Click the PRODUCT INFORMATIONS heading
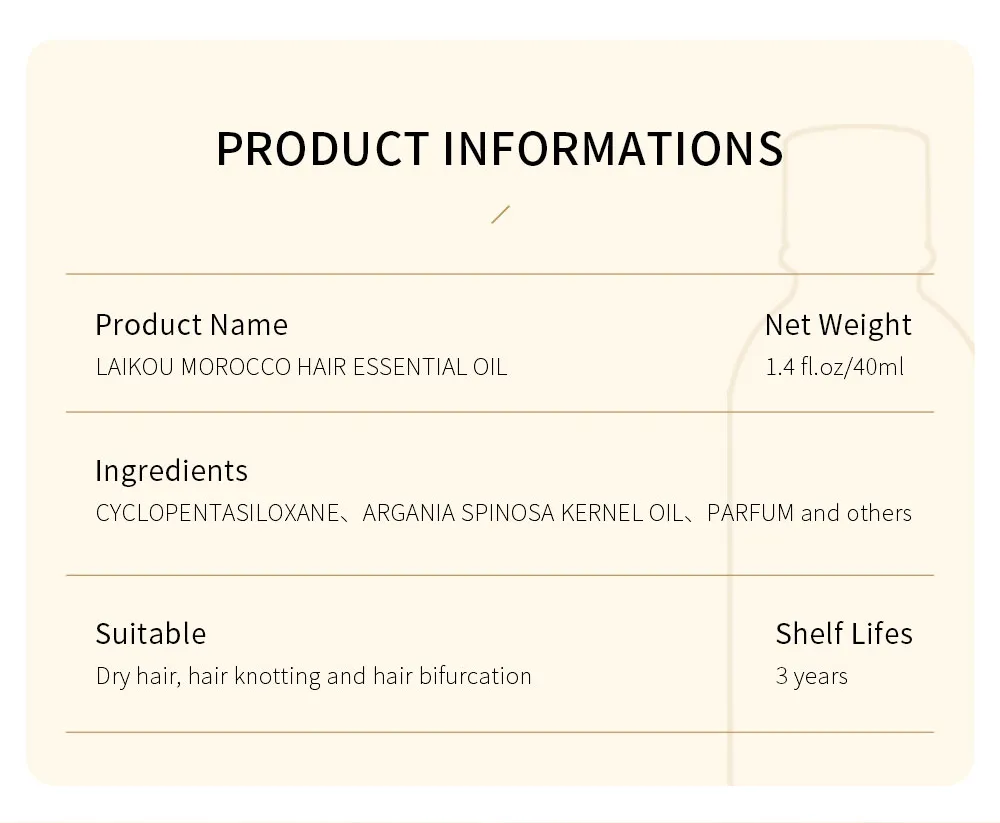 point(499,148)
